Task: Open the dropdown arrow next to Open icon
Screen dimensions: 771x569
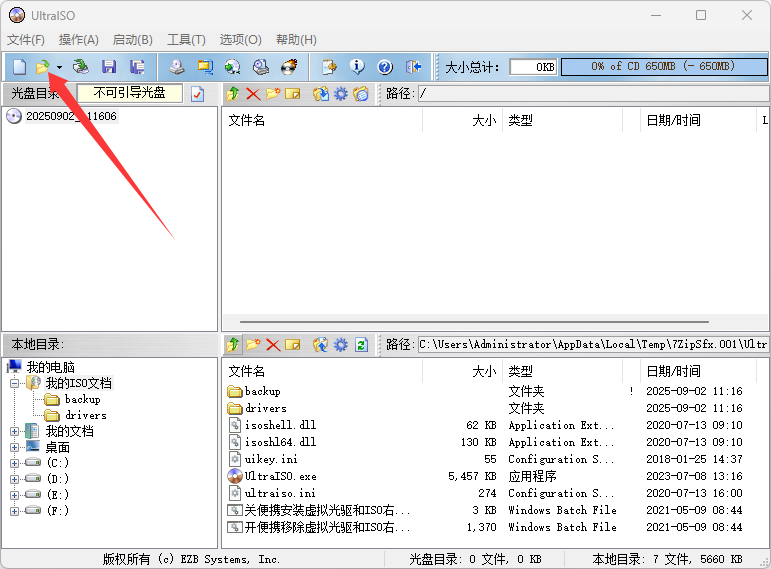Action: click(59, 67)
